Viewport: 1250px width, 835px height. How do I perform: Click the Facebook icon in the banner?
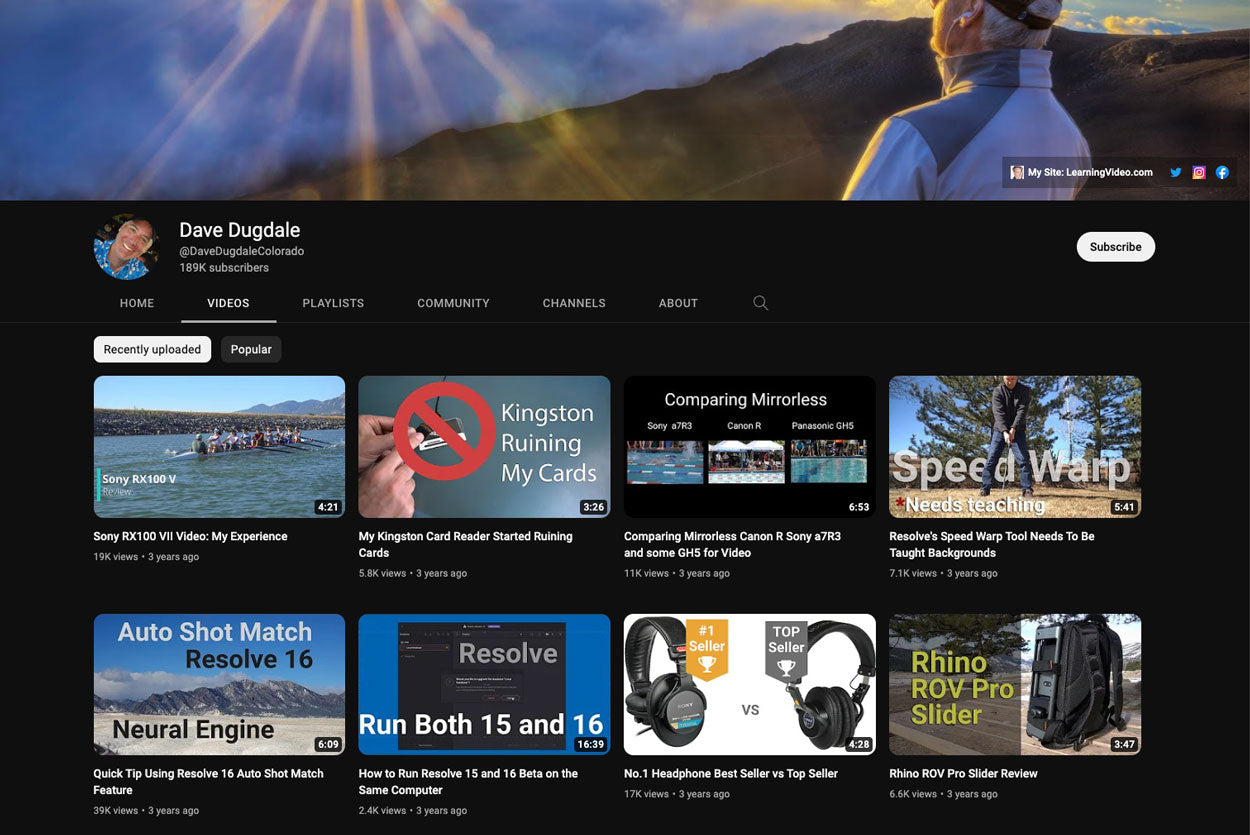click(x=1222, y=172)
